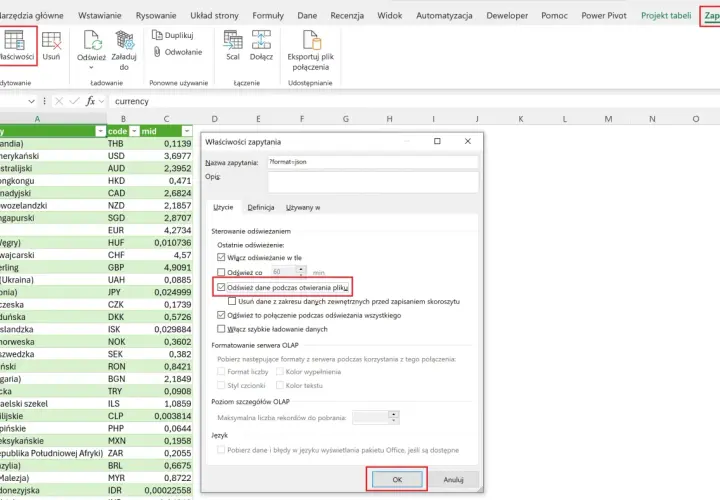Cancel formula entry X icon
Screen dimensions: 720x500
(59, 101)
